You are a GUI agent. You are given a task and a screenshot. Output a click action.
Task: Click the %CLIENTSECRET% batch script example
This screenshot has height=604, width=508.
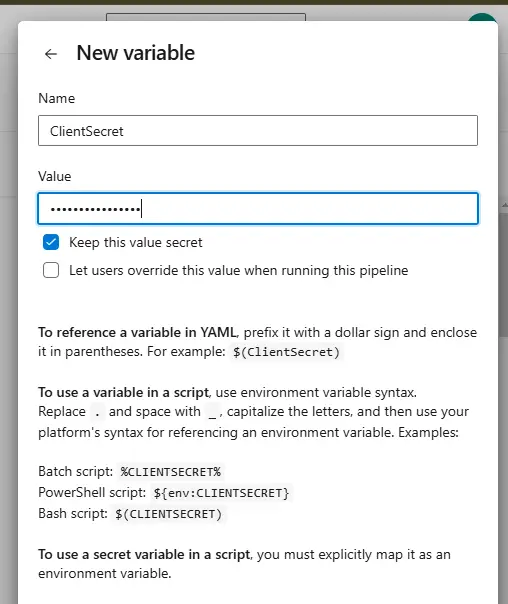coord(170,472)
